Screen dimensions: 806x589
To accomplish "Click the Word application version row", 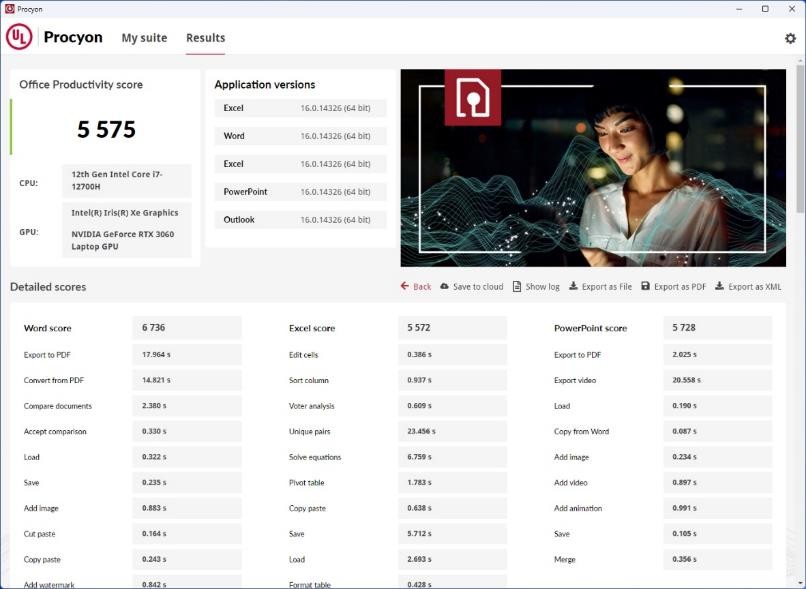I will pos(300,136).
